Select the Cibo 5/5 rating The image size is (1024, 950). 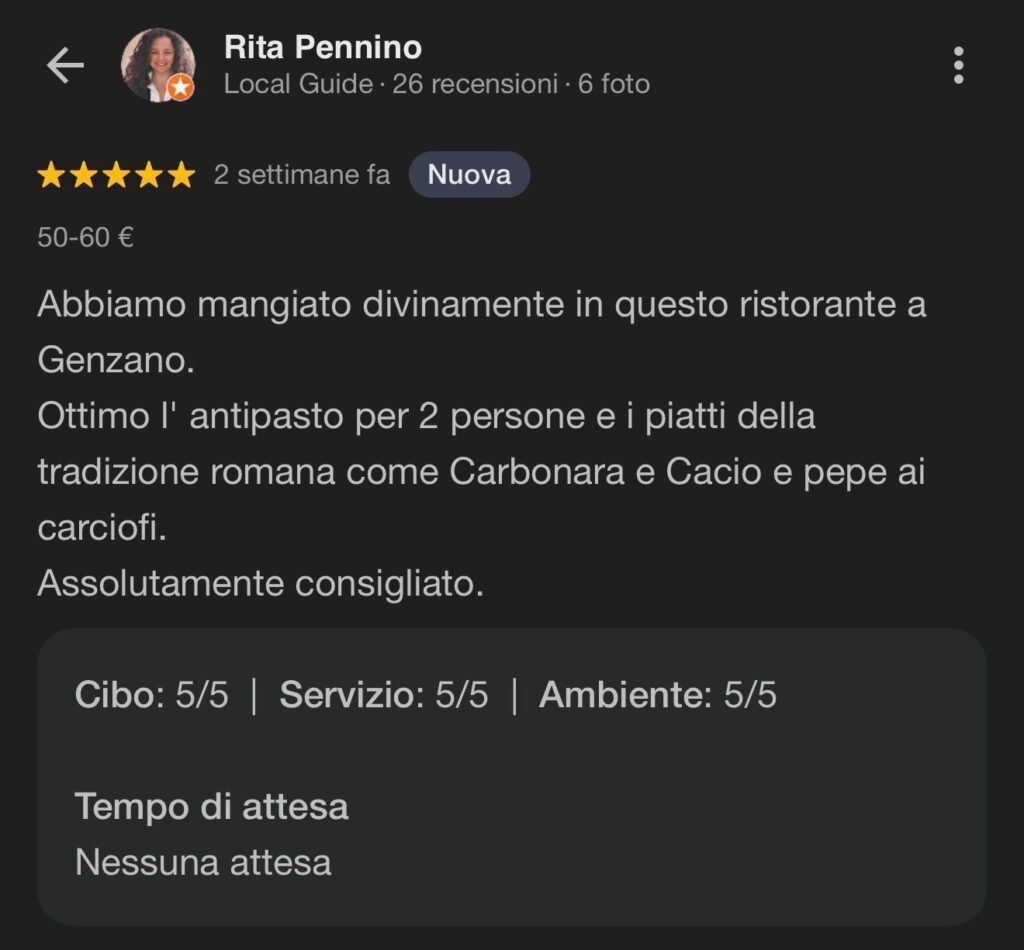coord(151,695)
